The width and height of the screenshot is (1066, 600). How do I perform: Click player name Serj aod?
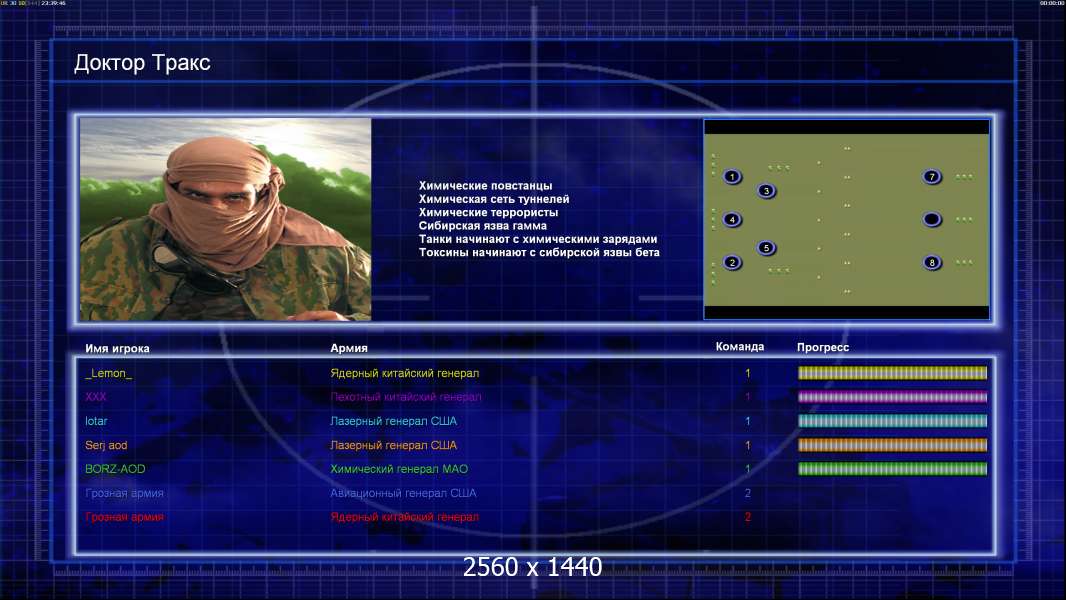[x=106, y=445]
